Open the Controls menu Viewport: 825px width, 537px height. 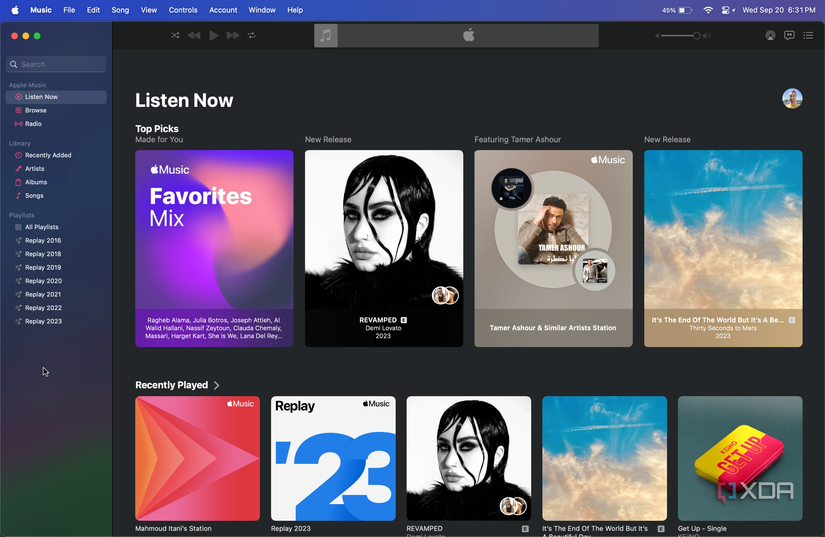pyautogui.click(x=183, y=10)
